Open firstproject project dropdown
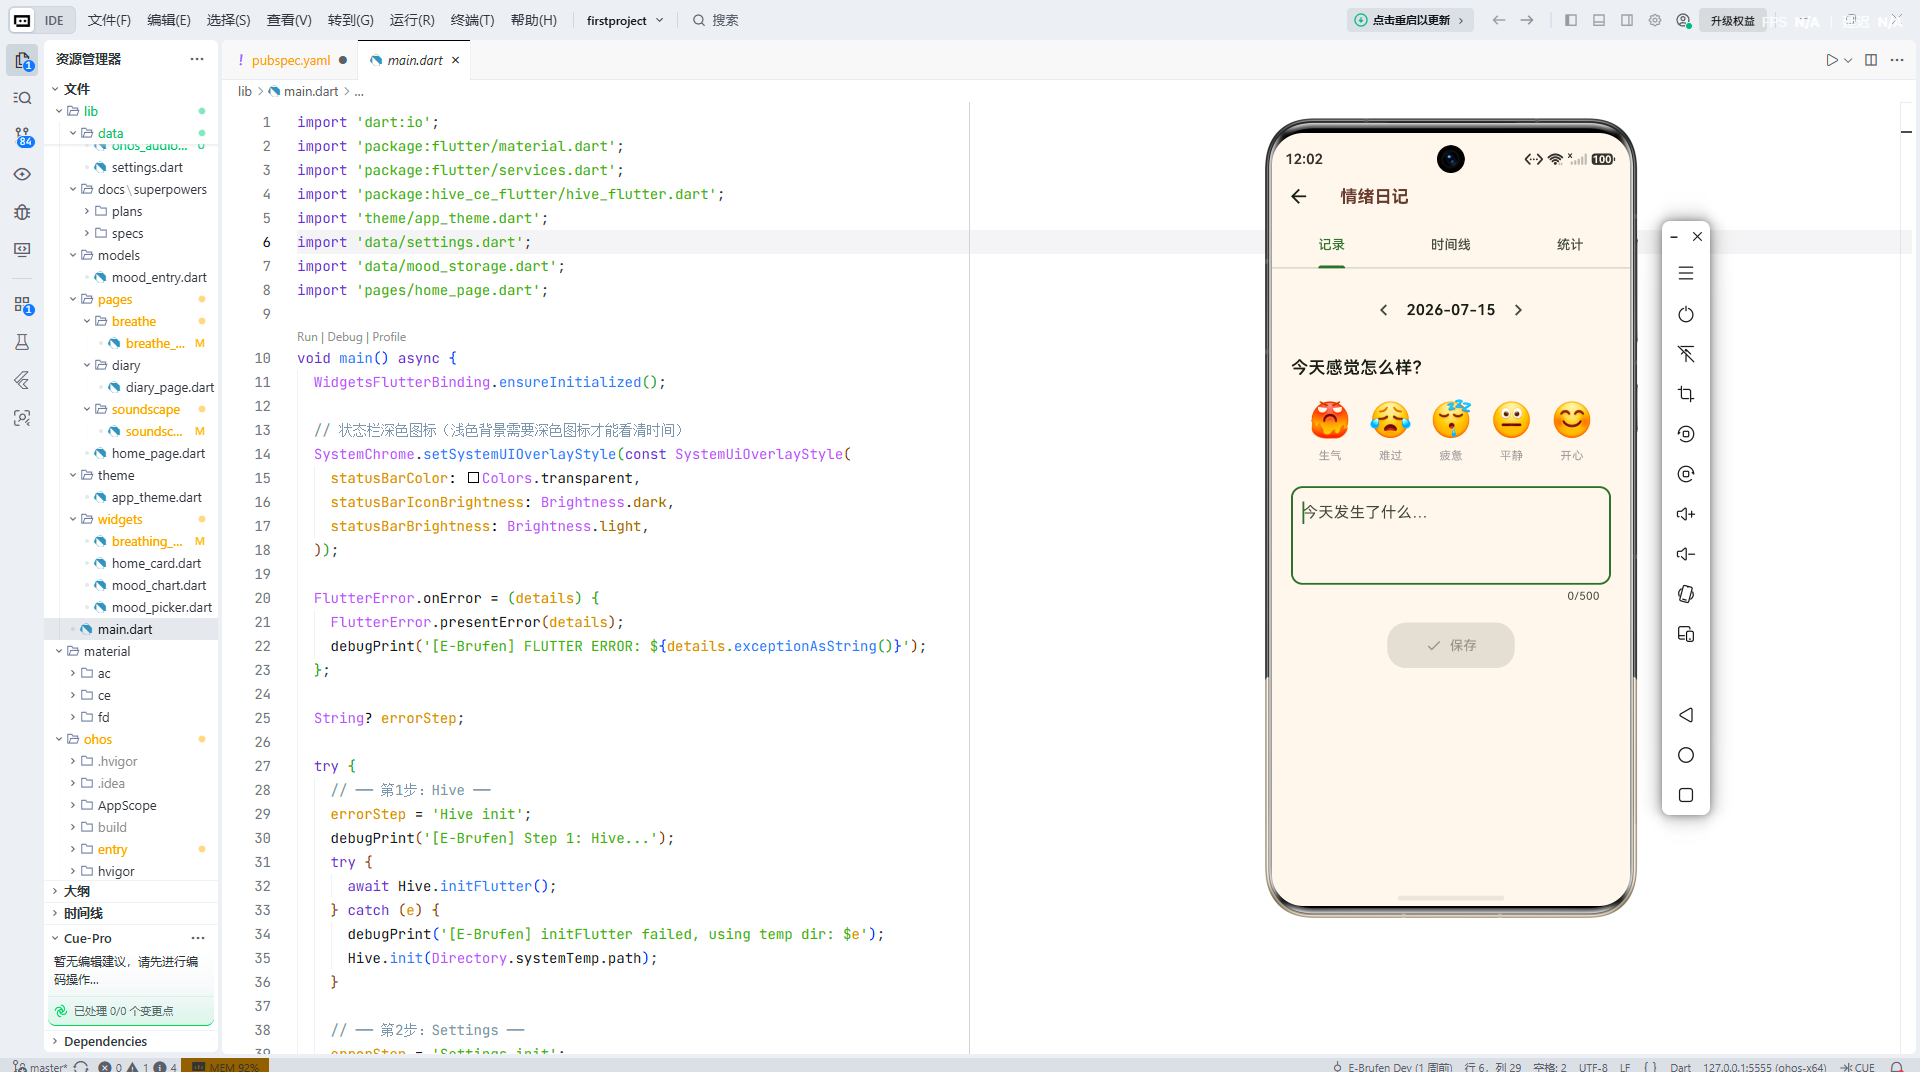This screenshot has width=1920, height=1072. [x=625, y=20]
